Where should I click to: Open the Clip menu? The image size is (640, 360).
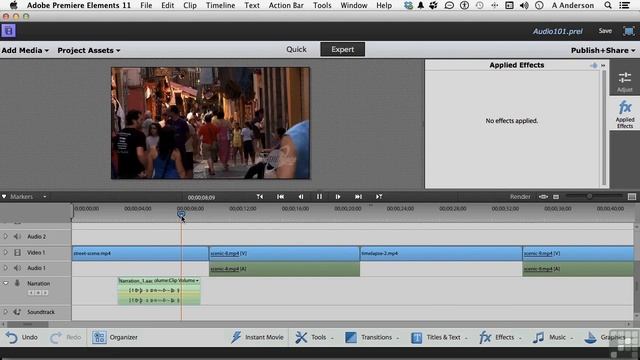click(190, 5)
